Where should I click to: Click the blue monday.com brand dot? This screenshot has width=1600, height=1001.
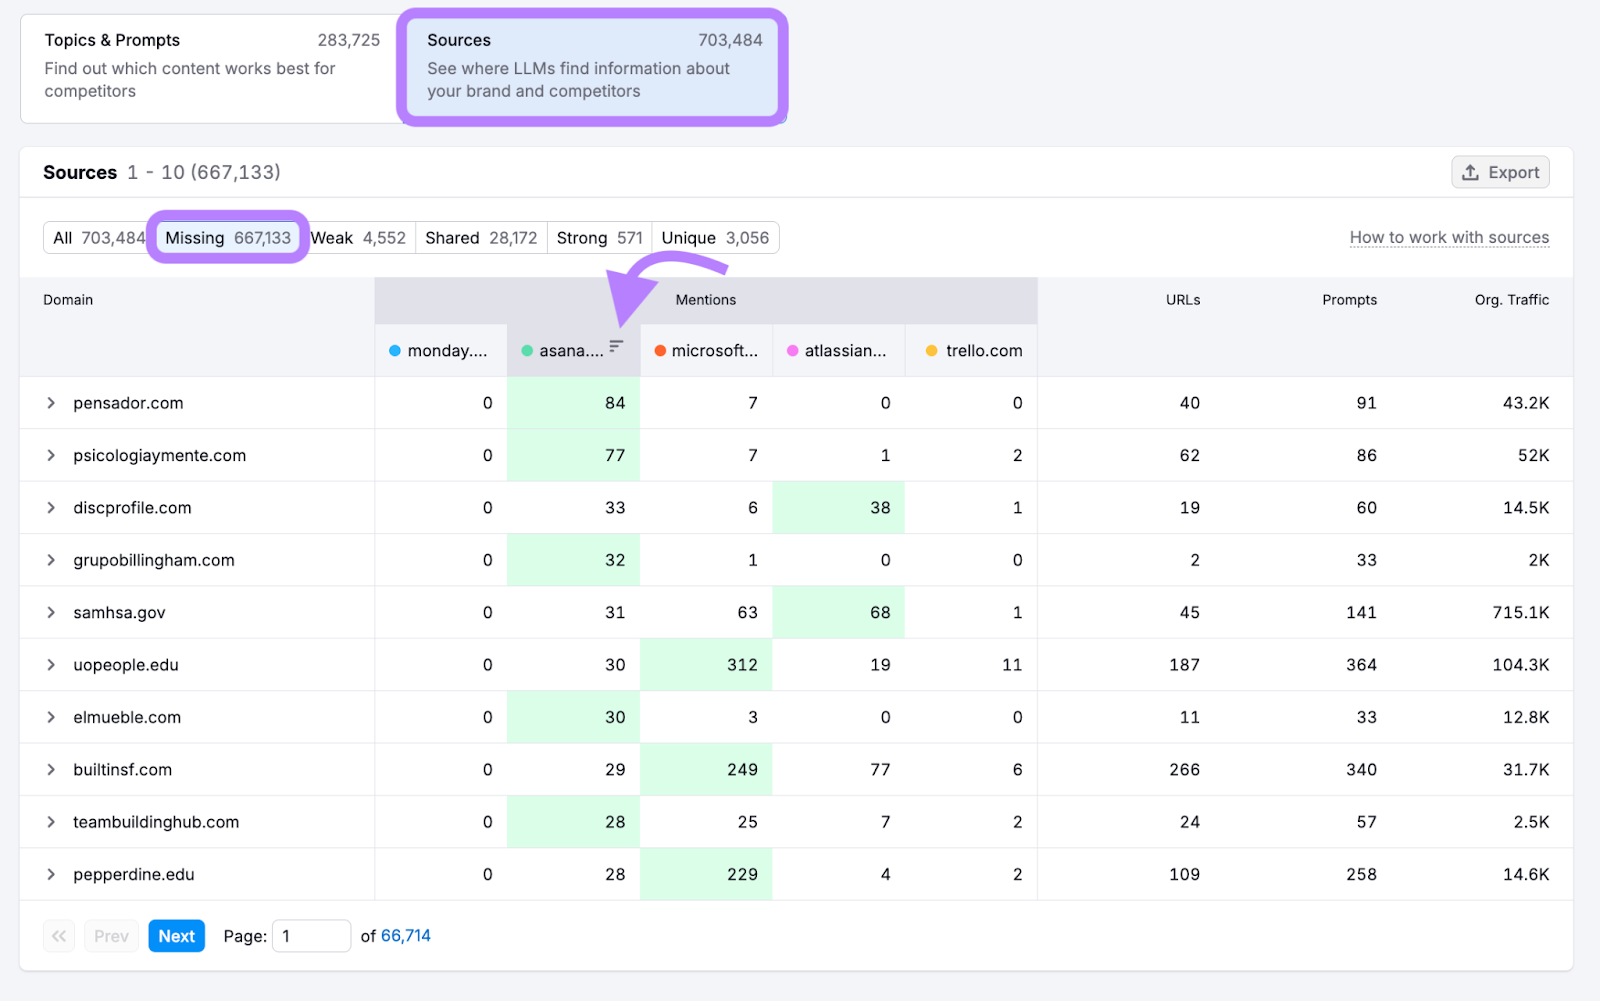click(394, 350)
